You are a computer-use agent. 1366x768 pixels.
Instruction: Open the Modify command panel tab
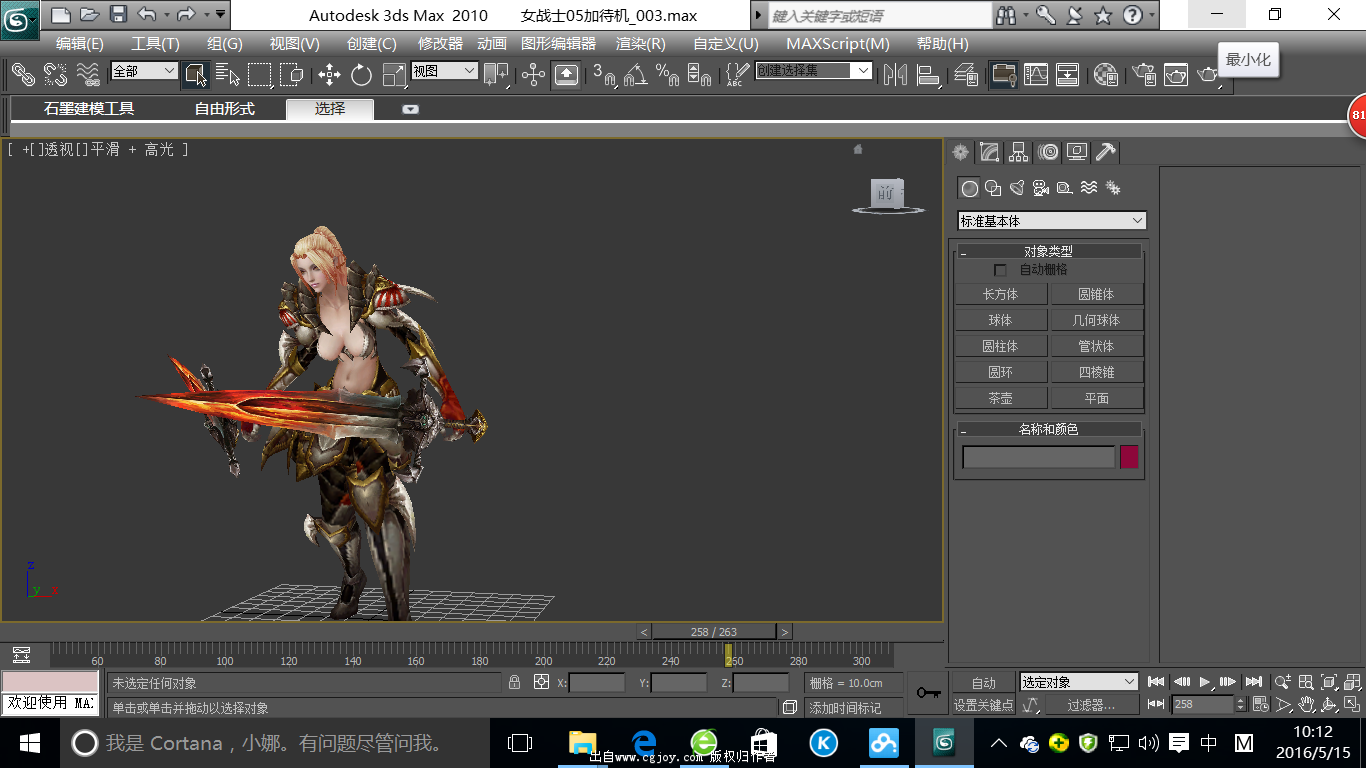tap(989, 152)
